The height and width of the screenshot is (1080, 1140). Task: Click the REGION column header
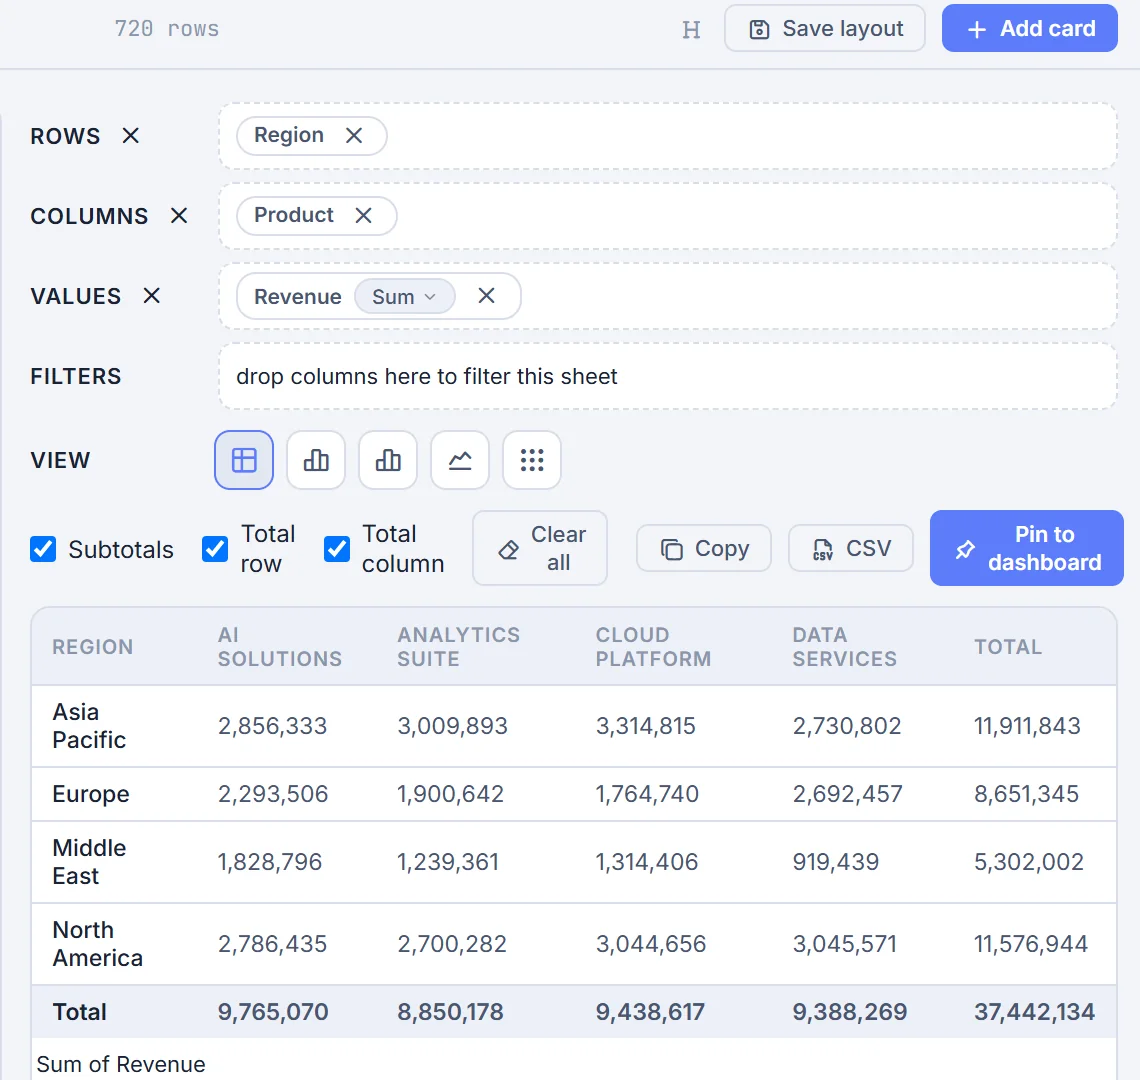(x=93, y=647)
